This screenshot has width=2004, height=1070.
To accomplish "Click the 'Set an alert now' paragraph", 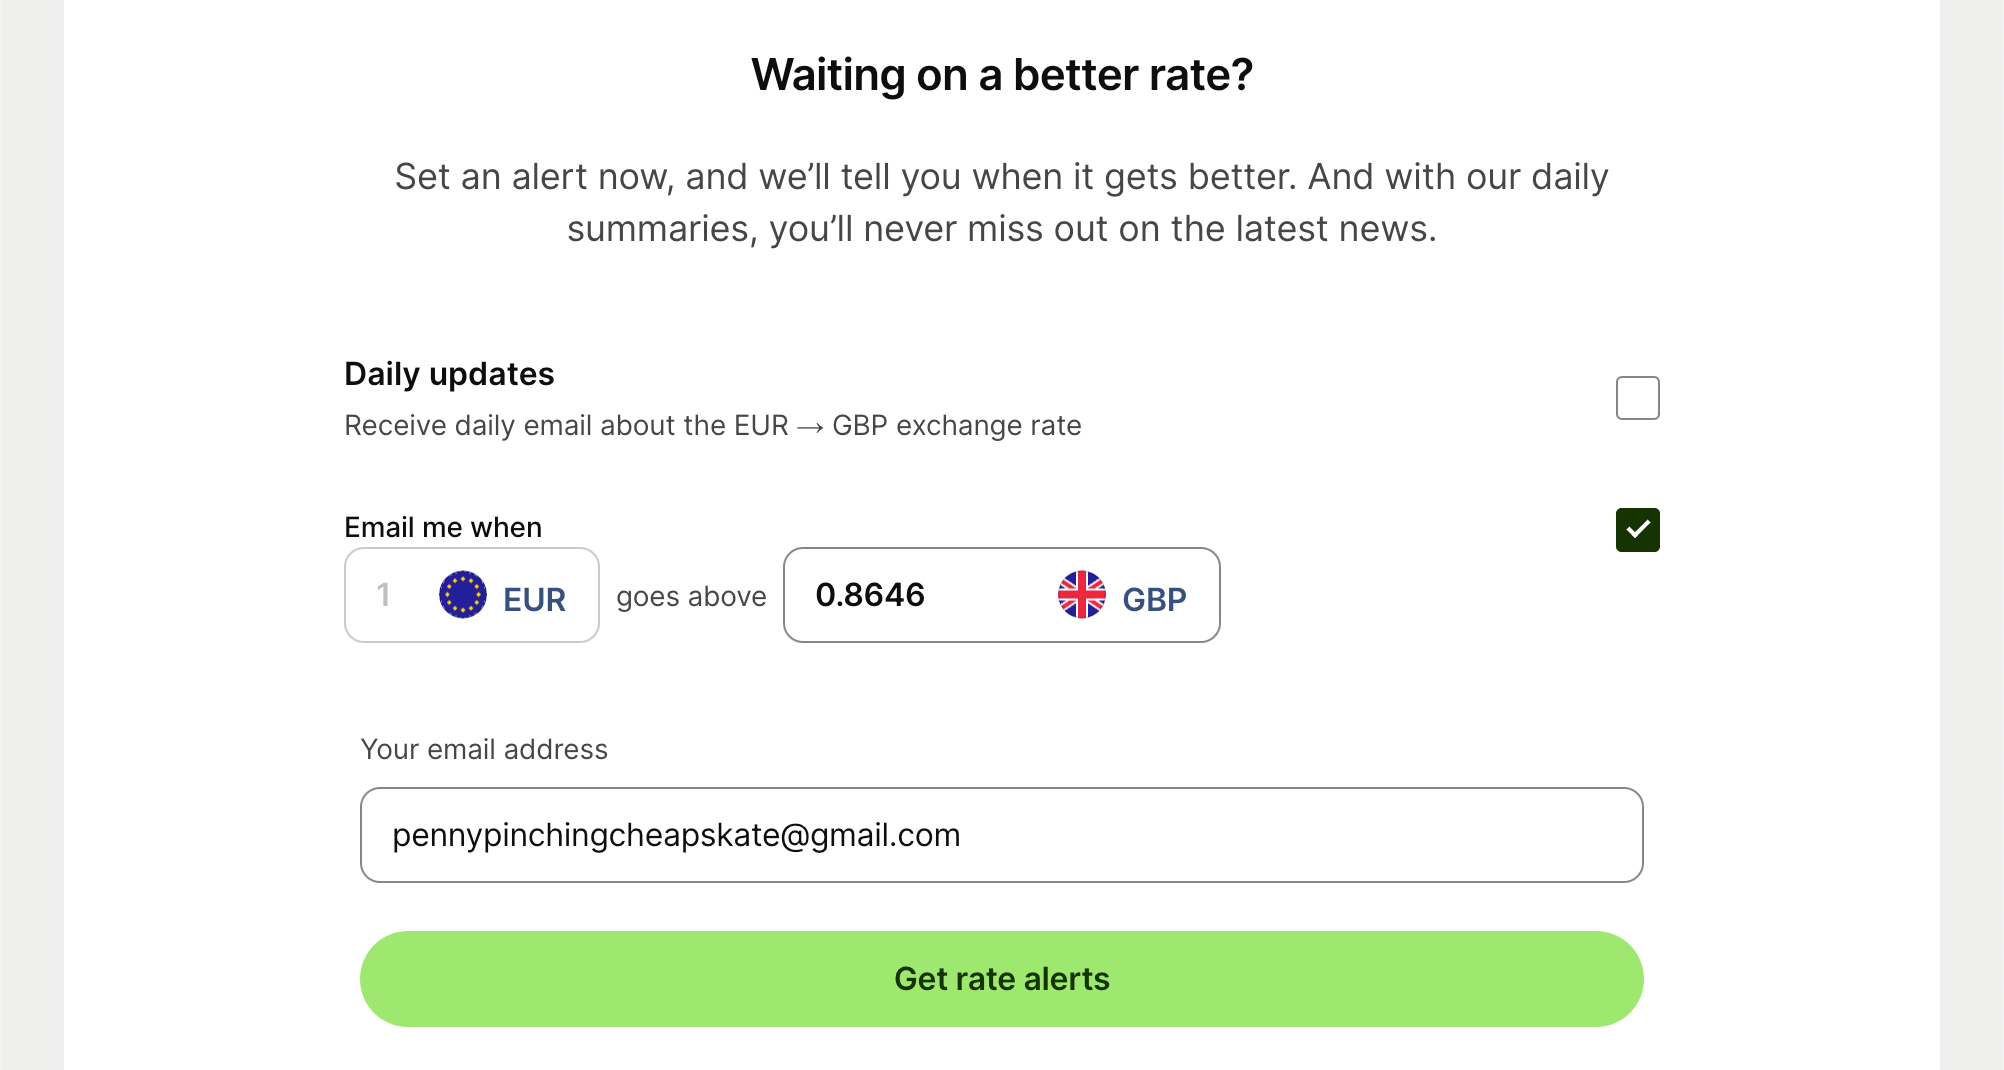I will (x=1002, y=203).
